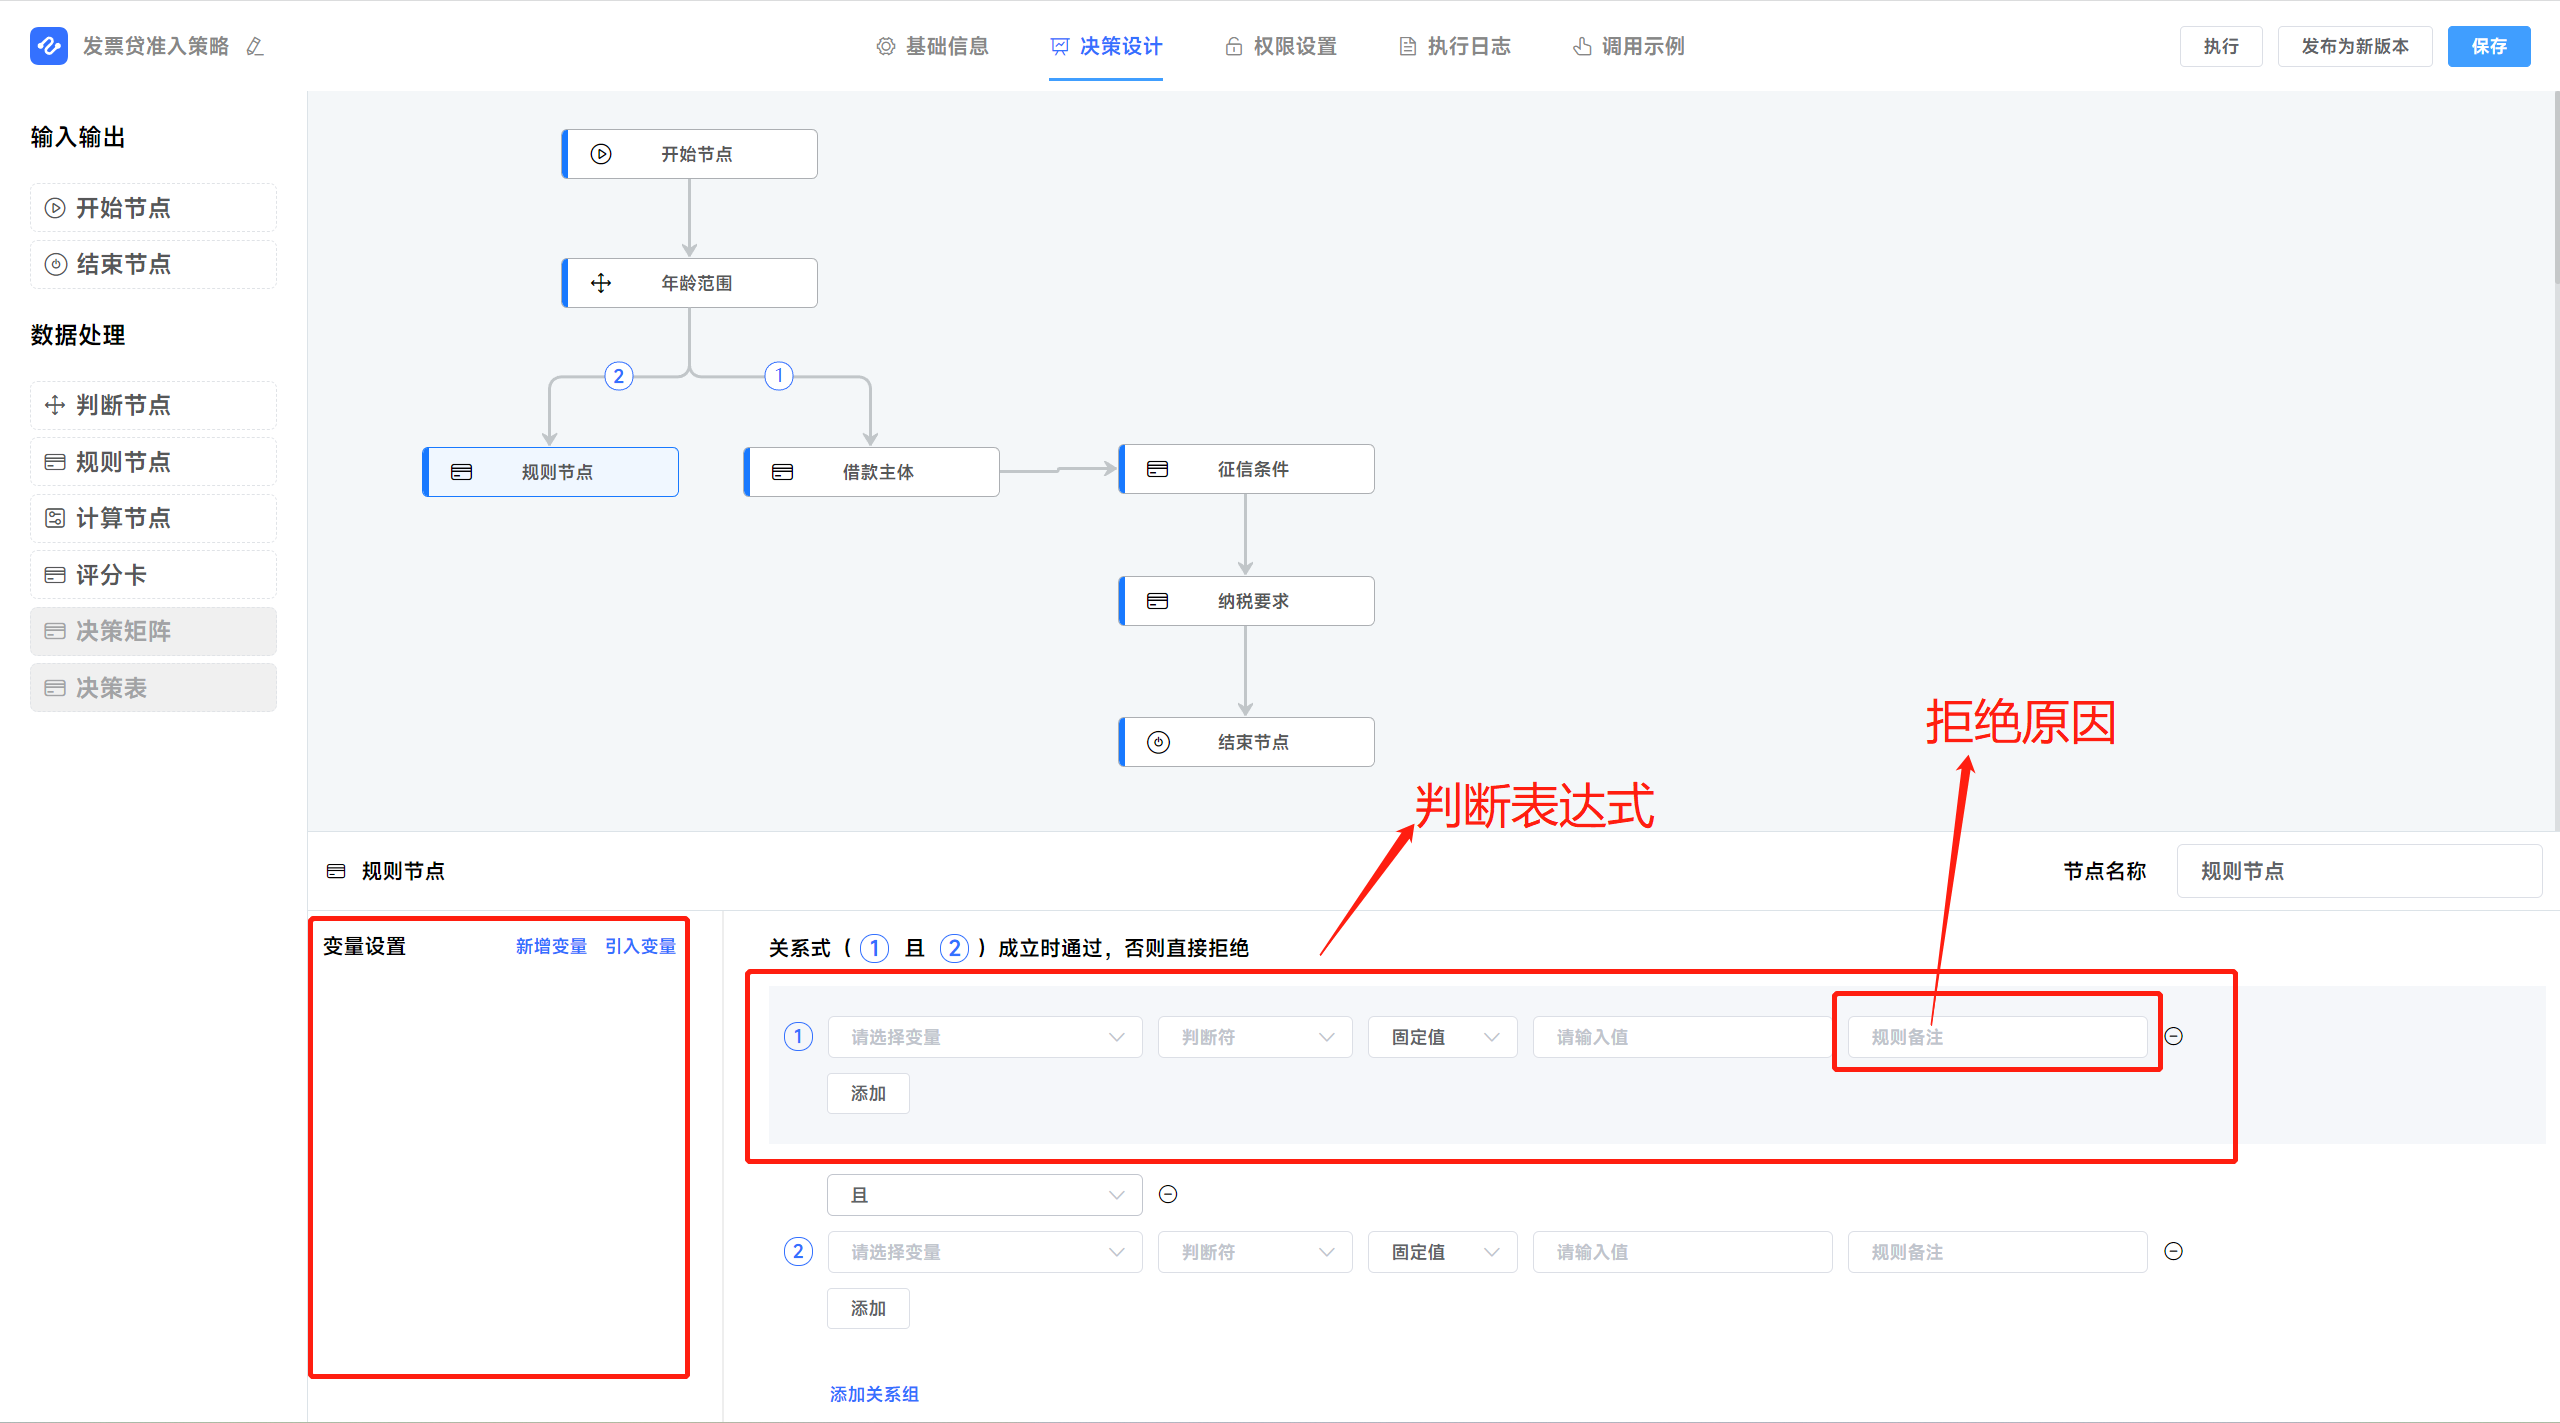The width and height of the screenshot is (2560, 1423).
Task: Click the 添加关系组 link
Action: tap(874, 1394)
